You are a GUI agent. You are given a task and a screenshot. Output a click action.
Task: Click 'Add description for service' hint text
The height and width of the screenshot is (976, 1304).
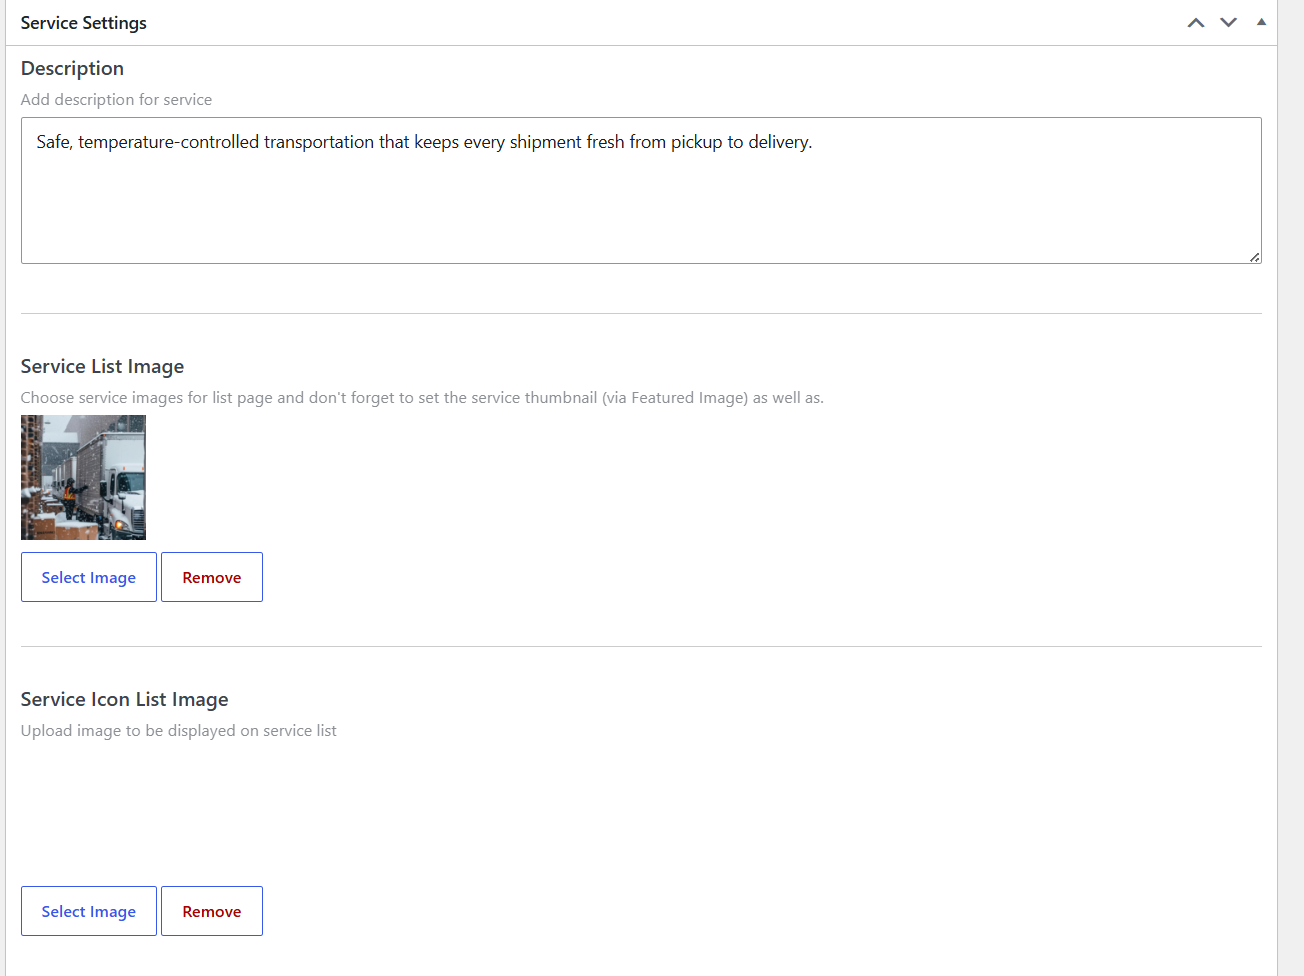point(116,100)
